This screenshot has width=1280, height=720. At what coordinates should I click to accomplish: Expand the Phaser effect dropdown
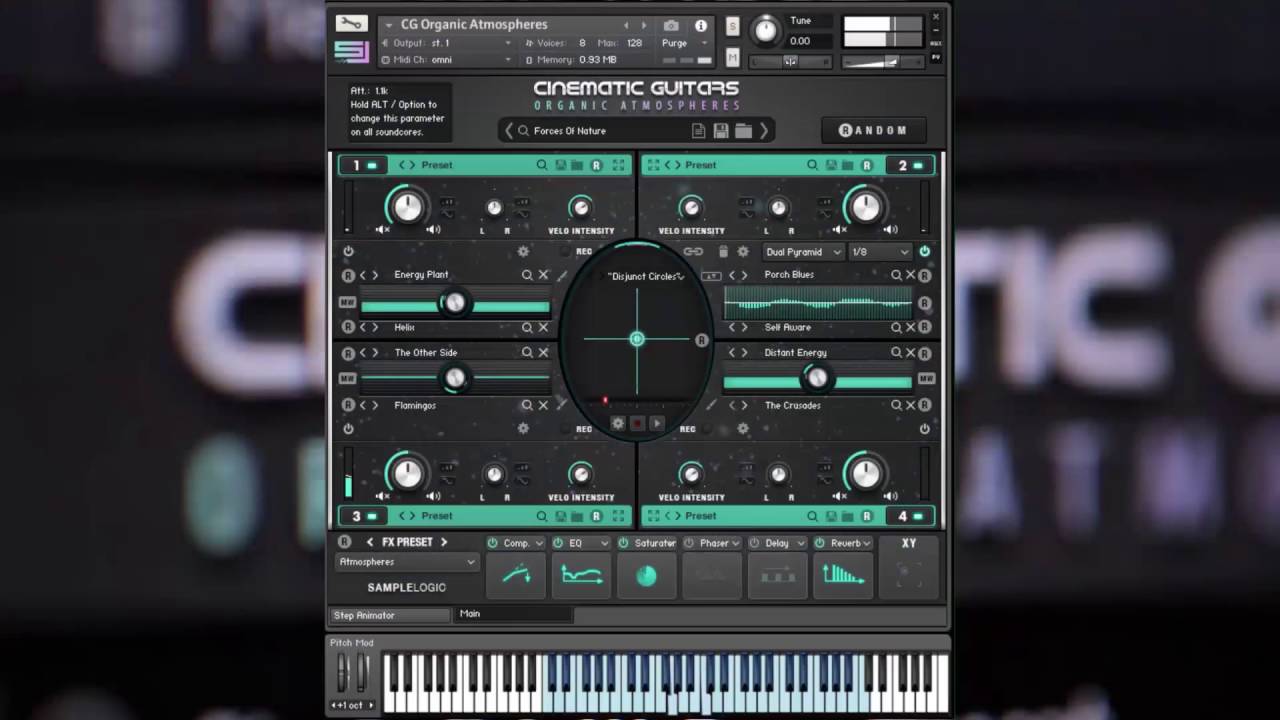click(x=735, y=543)
